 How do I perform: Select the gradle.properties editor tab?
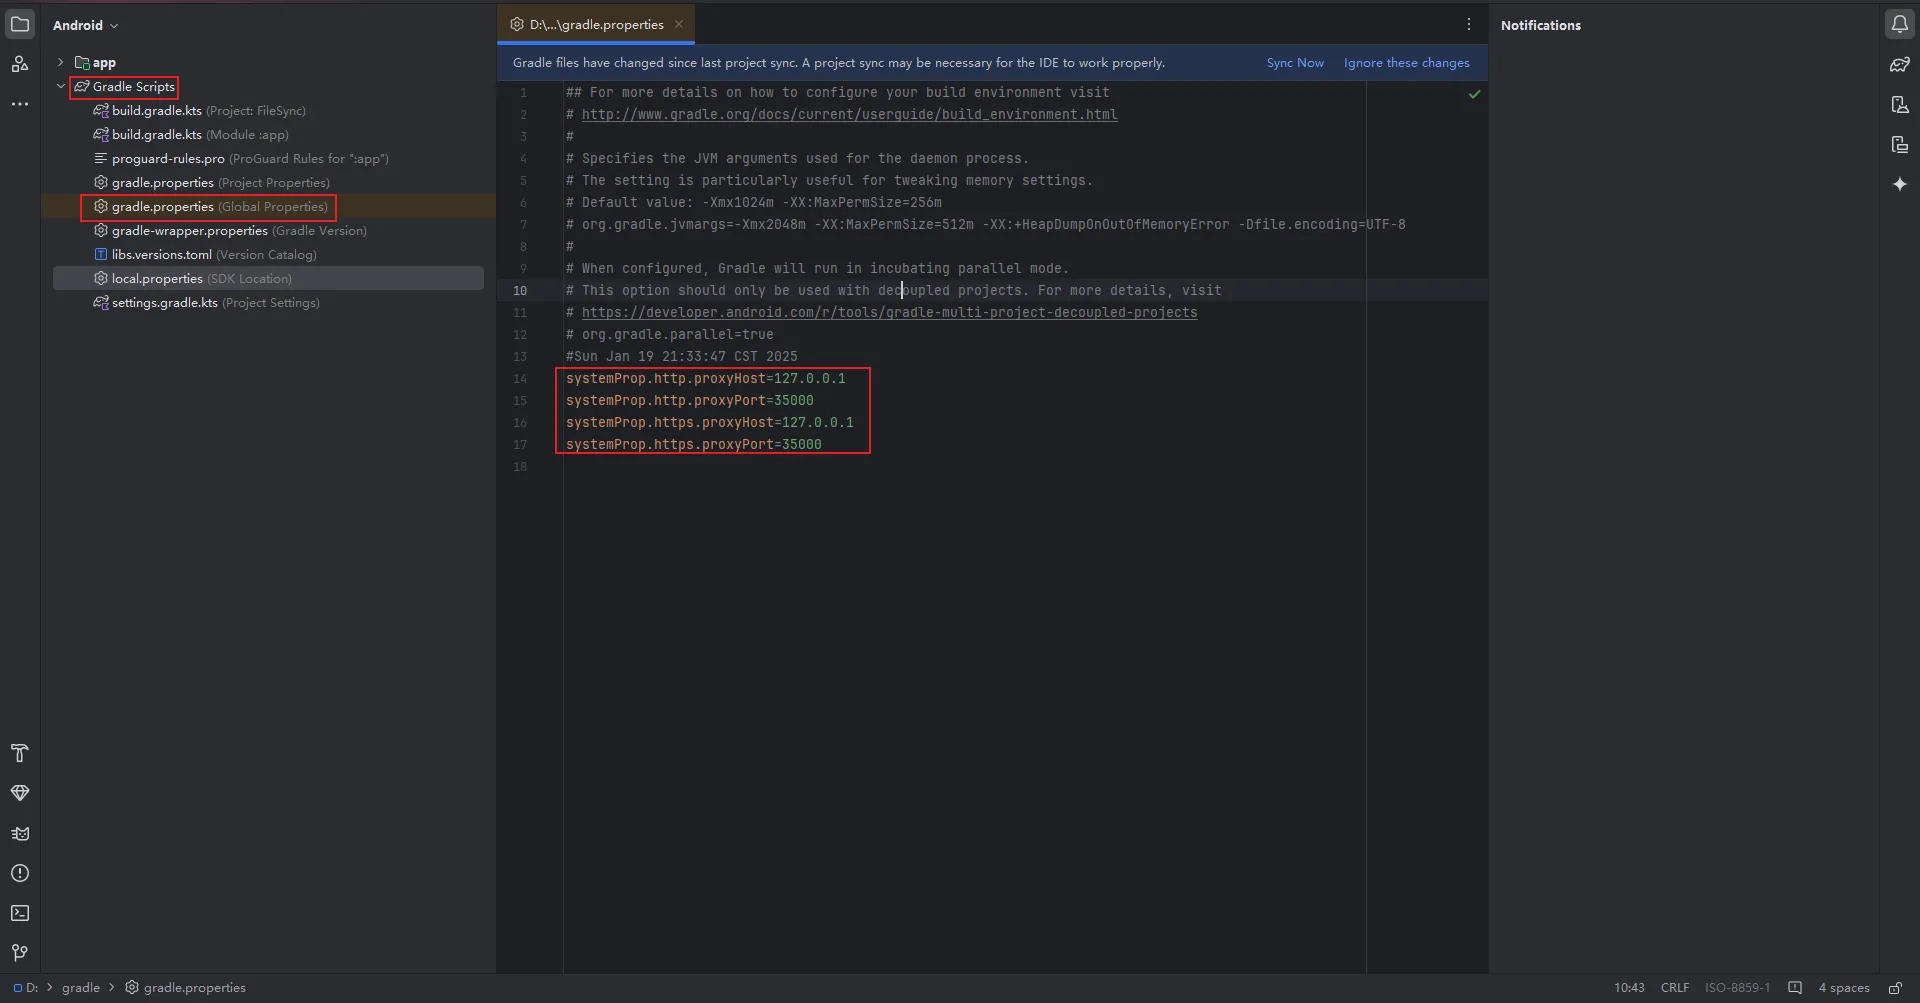[x=596, y=25]
